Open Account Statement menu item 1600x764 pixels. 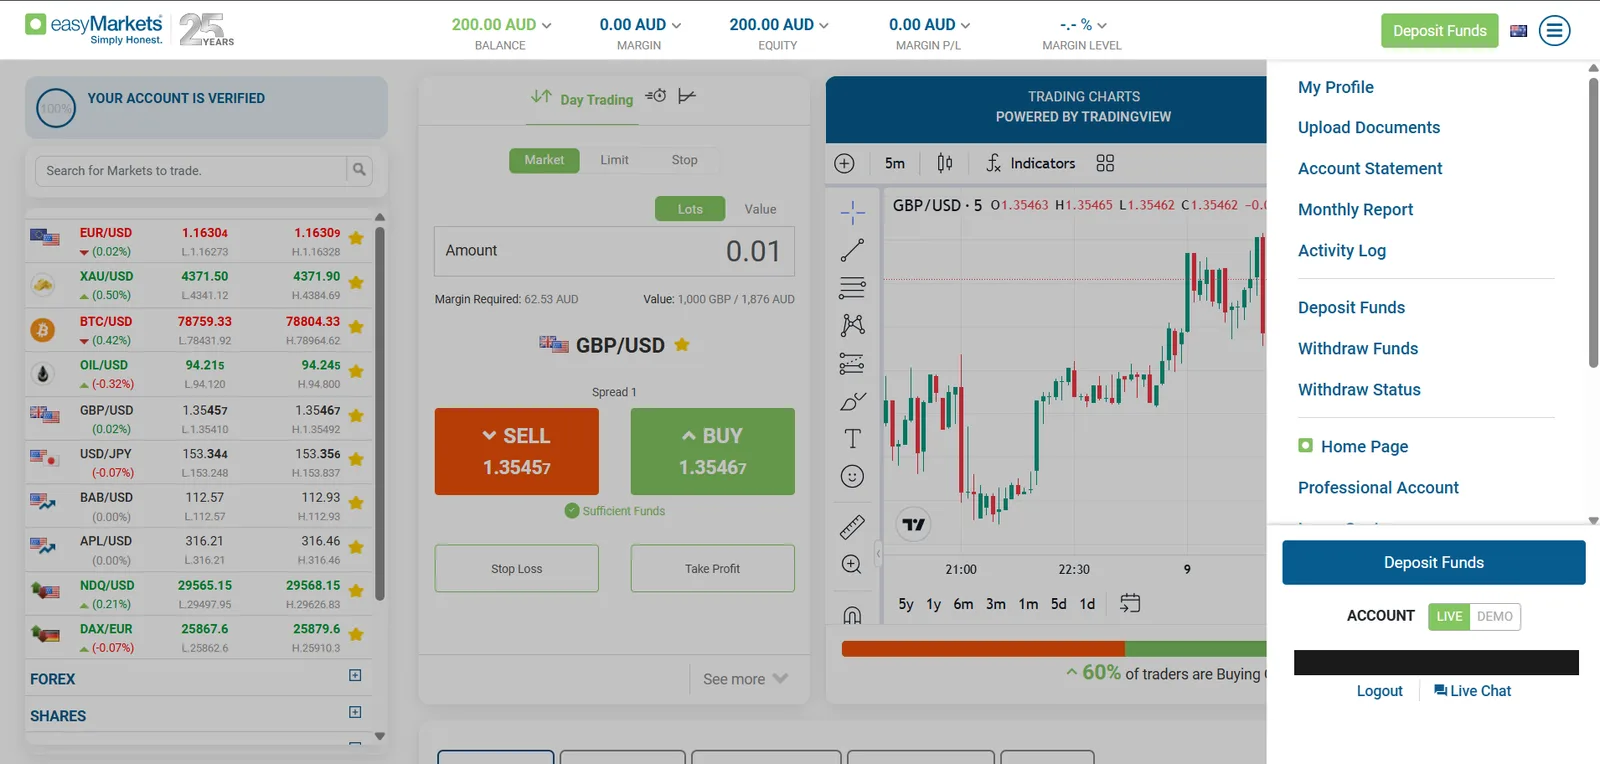pyautogui.click(x=1370, y=168)
